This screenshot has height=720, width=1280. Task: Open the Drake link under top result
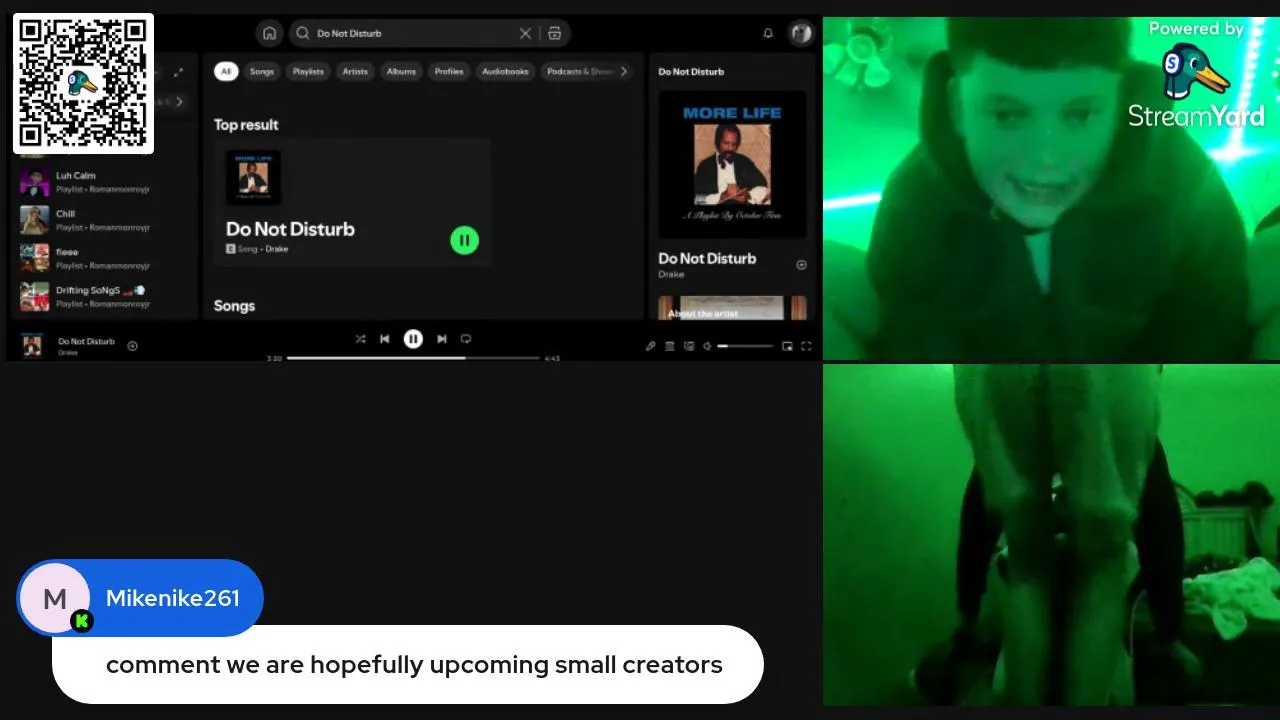tap(276, 249)
